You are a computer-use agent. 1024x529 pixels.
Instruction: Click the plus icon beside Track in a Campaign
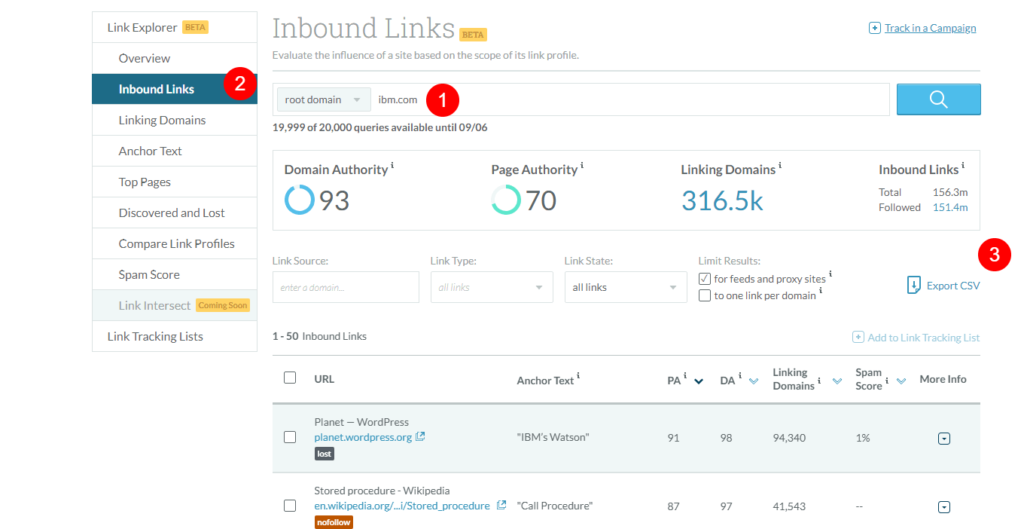click(x=875, y=28)
